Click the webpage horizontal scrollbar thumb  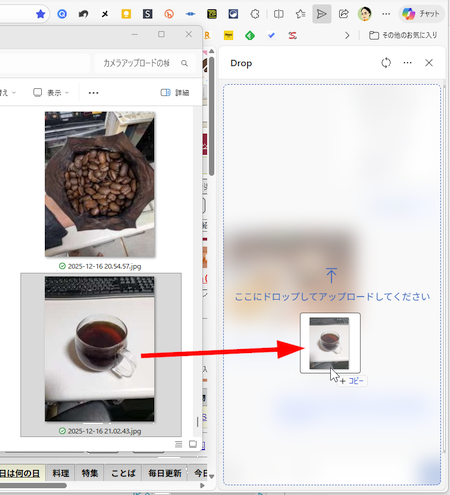tap(33, 485)
